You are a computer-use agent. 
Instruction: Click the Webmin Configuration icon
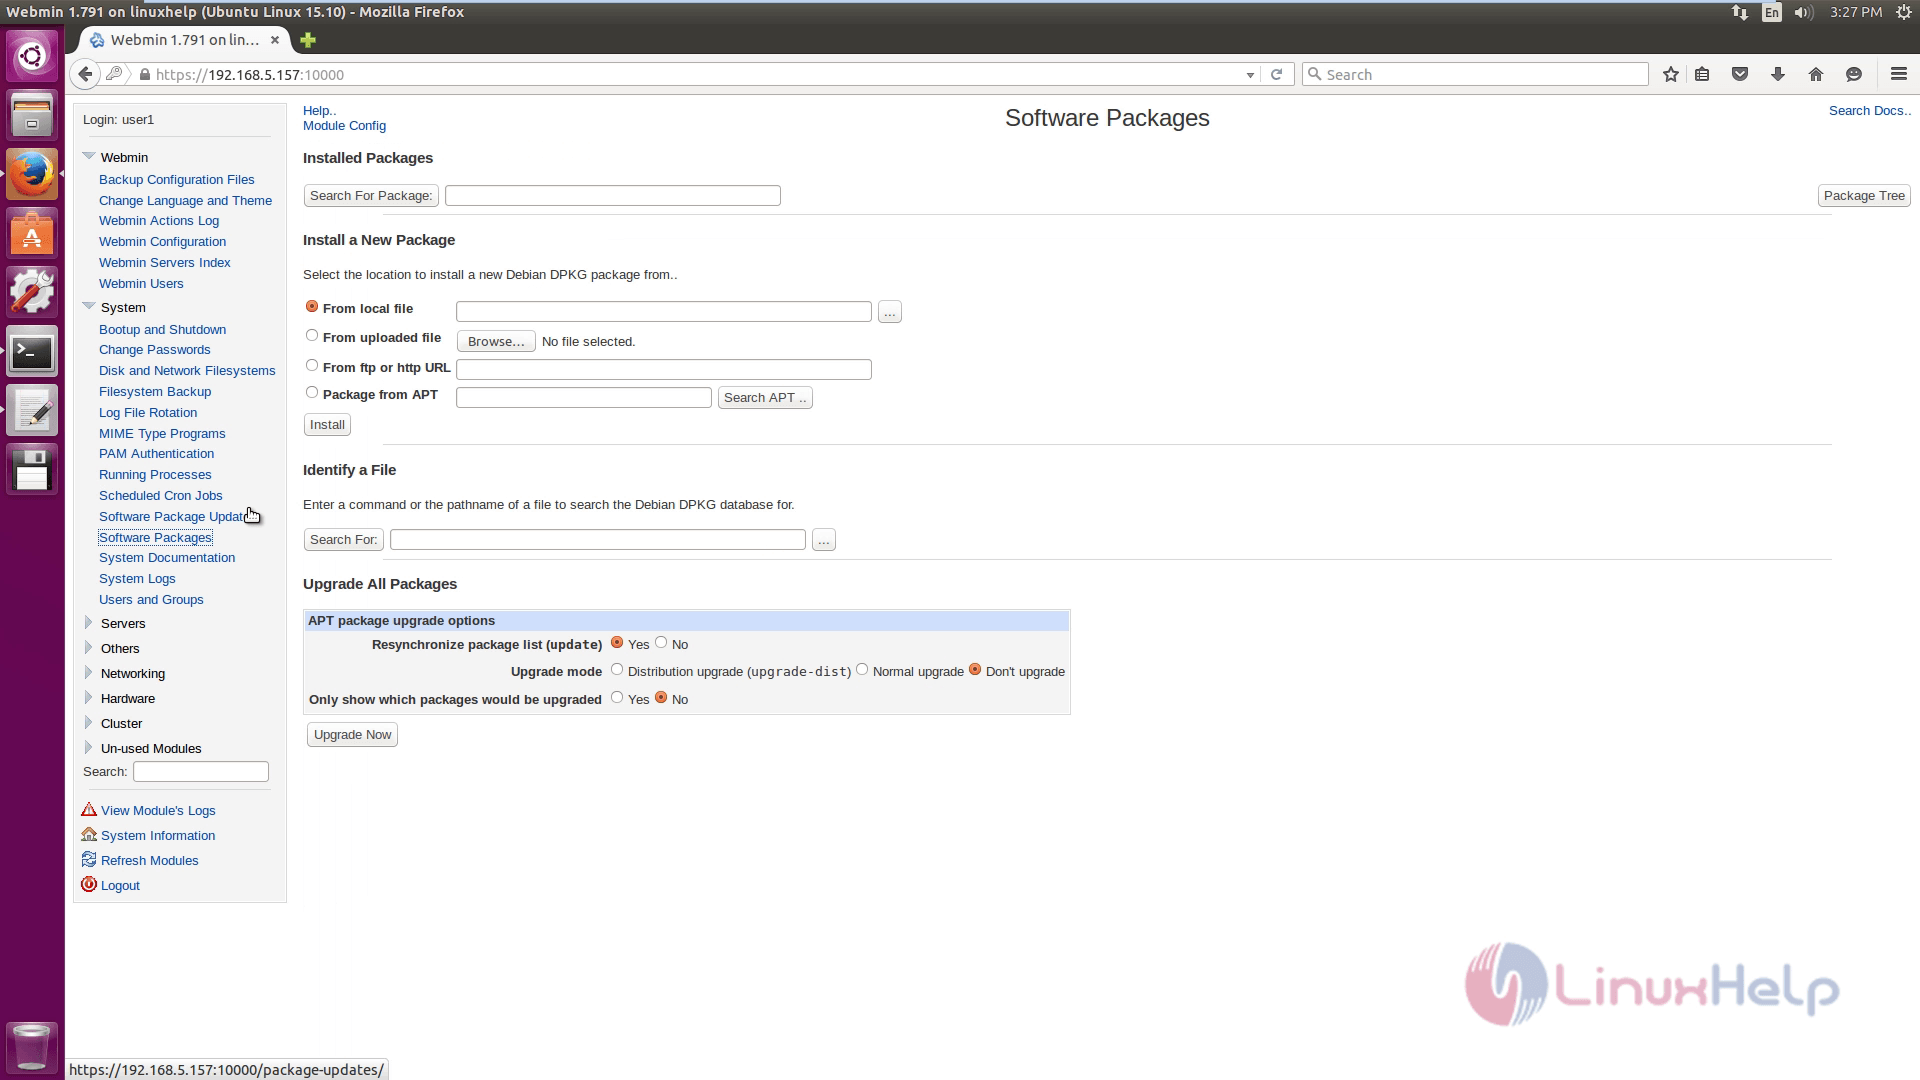pos(162,241)
